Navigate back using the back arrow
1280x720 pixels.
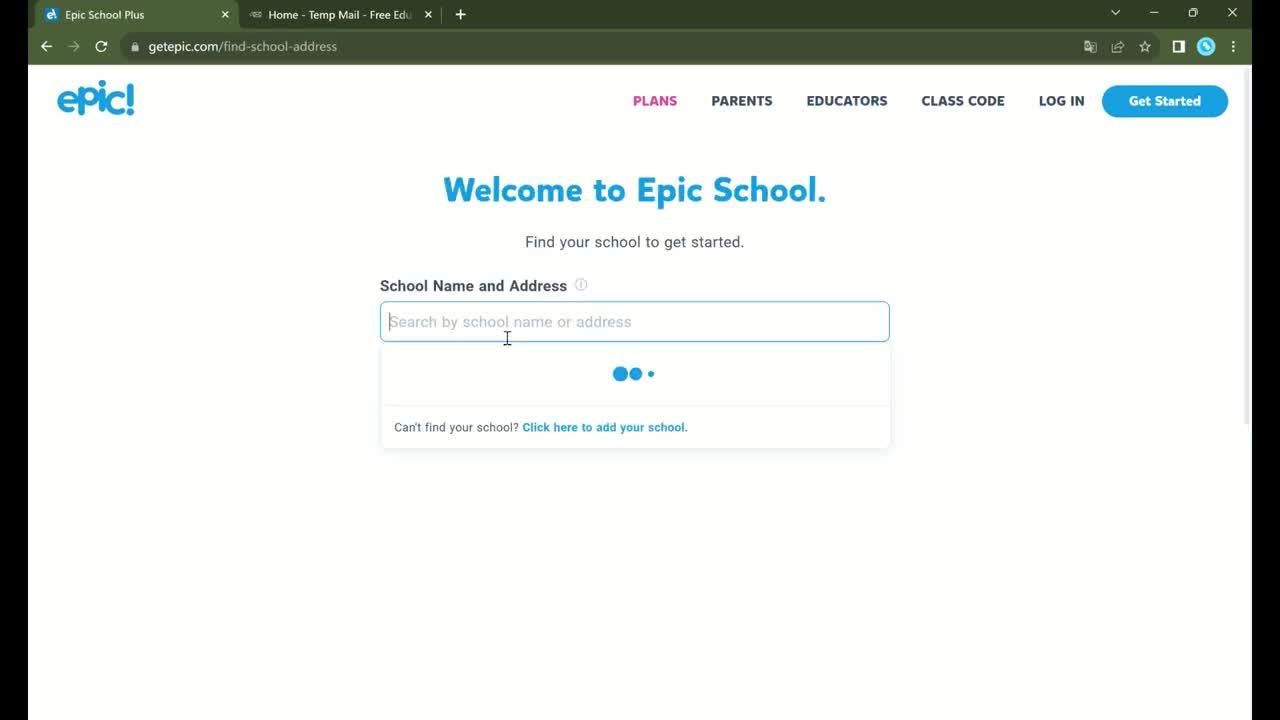(46, 46)
